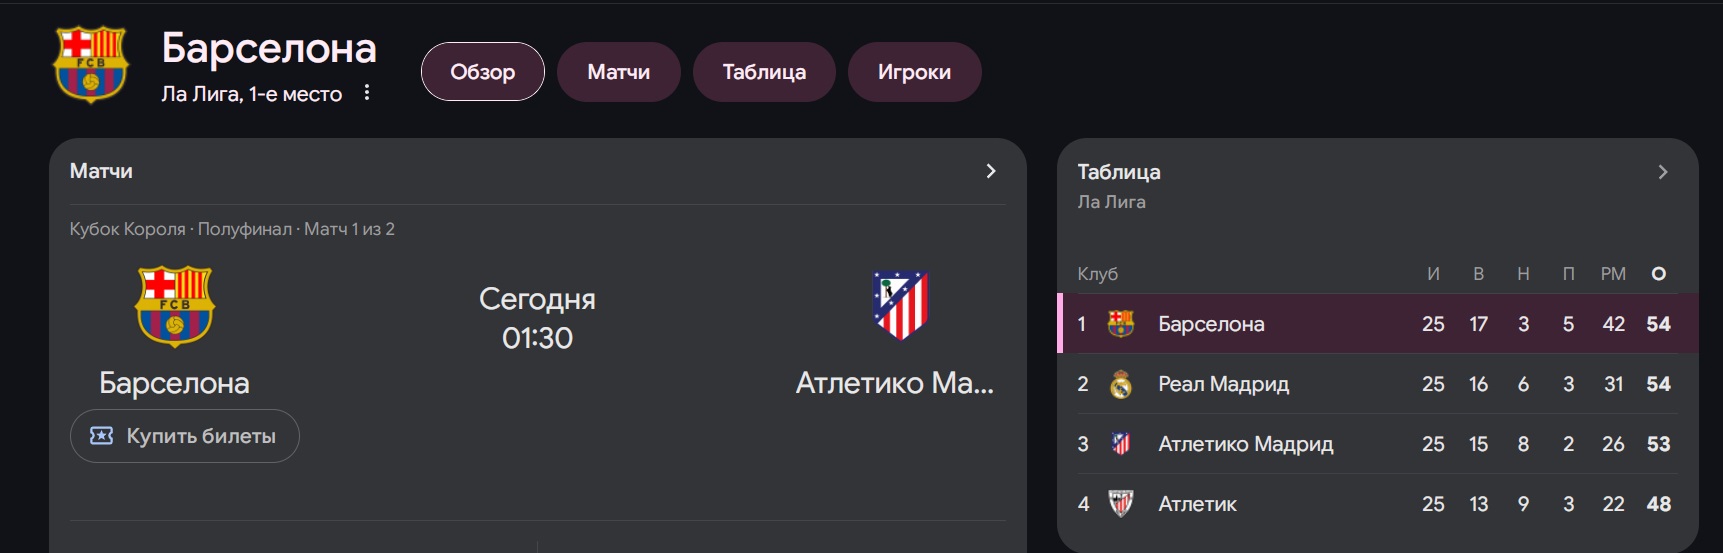This screenshot has height=553, width=1723.
Task: Click the large Barcelona crest in header
Action: point(91,64)
